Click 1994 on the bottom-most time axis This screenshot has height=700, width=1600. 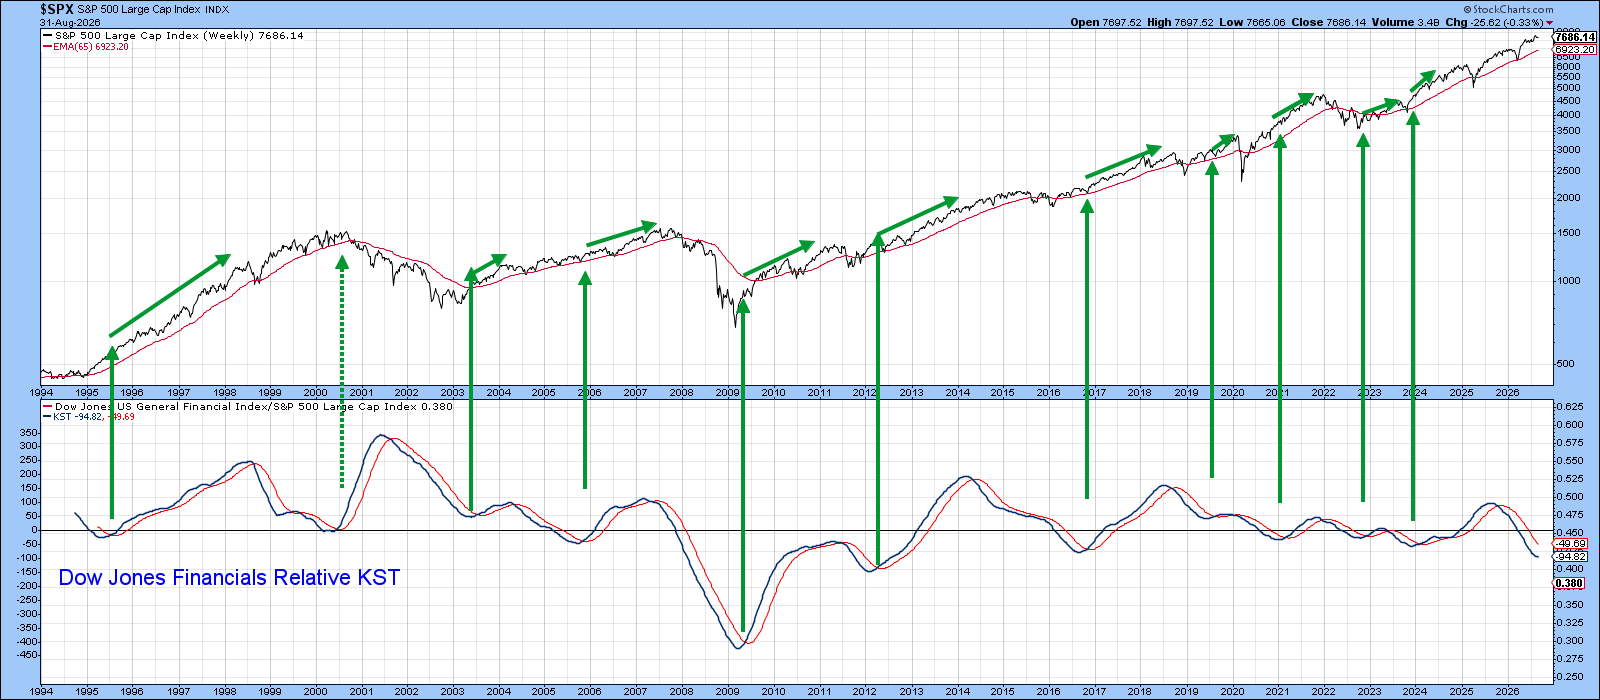pyautogui.click(x=41, y=692)
